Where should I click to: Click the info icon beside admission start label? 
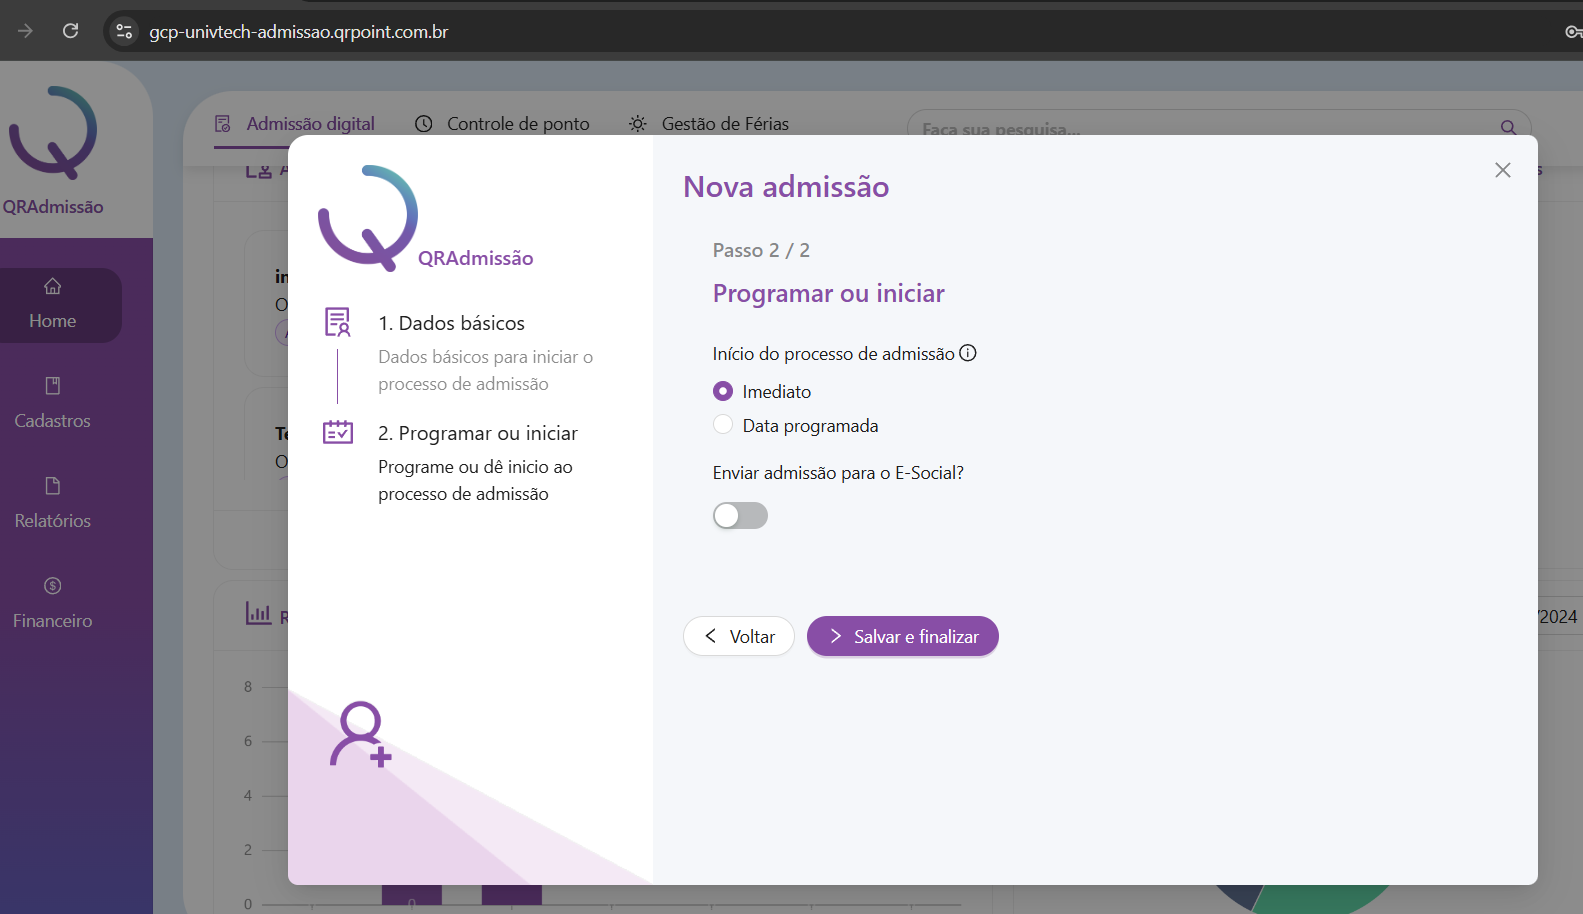click(x=968, y=353)
